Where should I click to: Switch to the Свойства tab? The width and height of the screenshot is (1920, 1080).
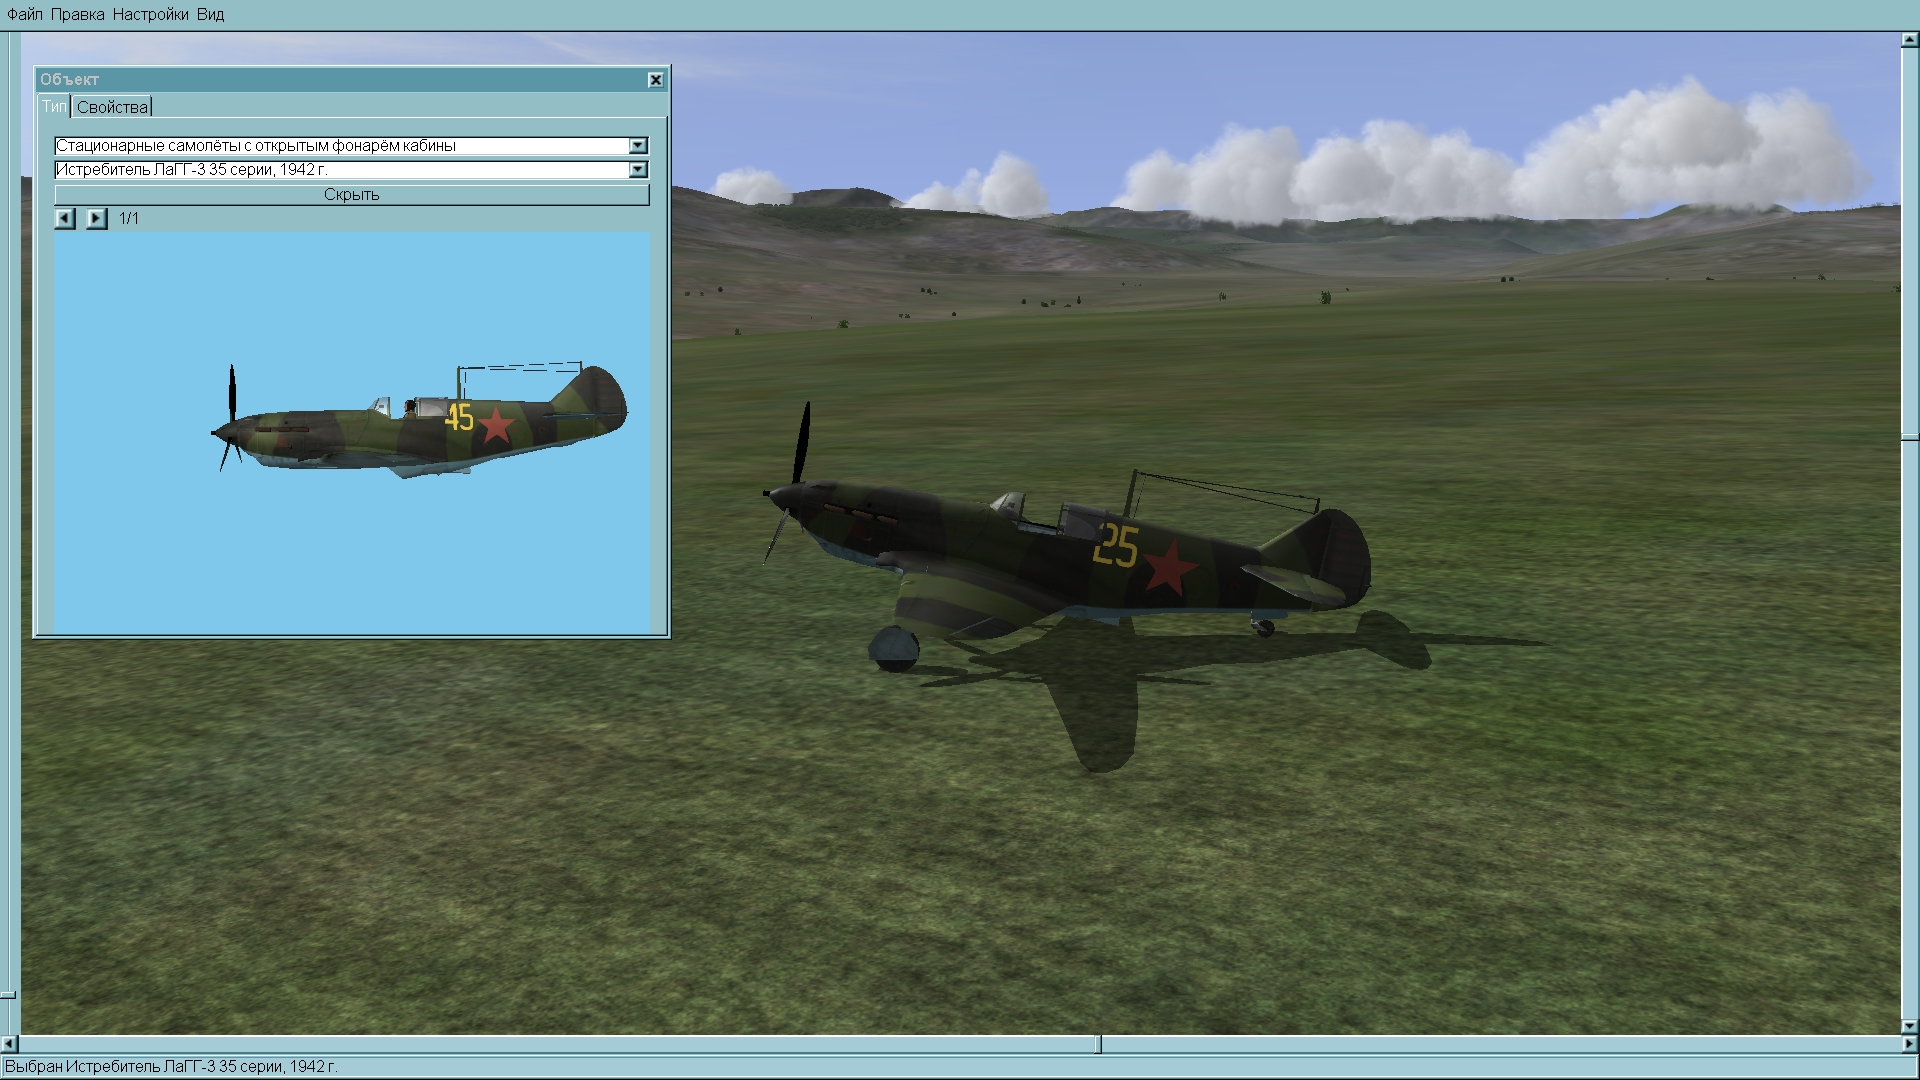[112, 107]
